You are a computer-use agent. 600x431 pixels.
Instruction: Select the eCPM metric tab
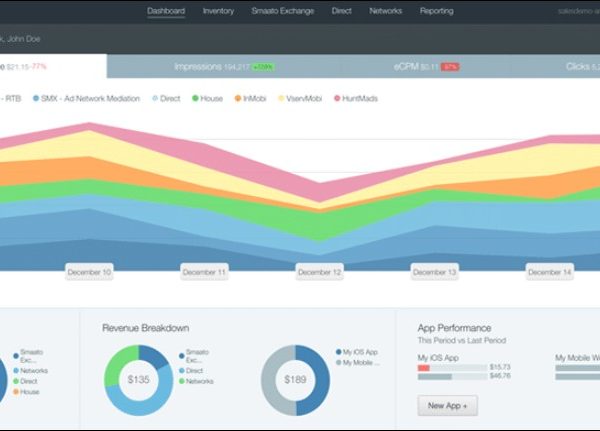click(425, 66)
